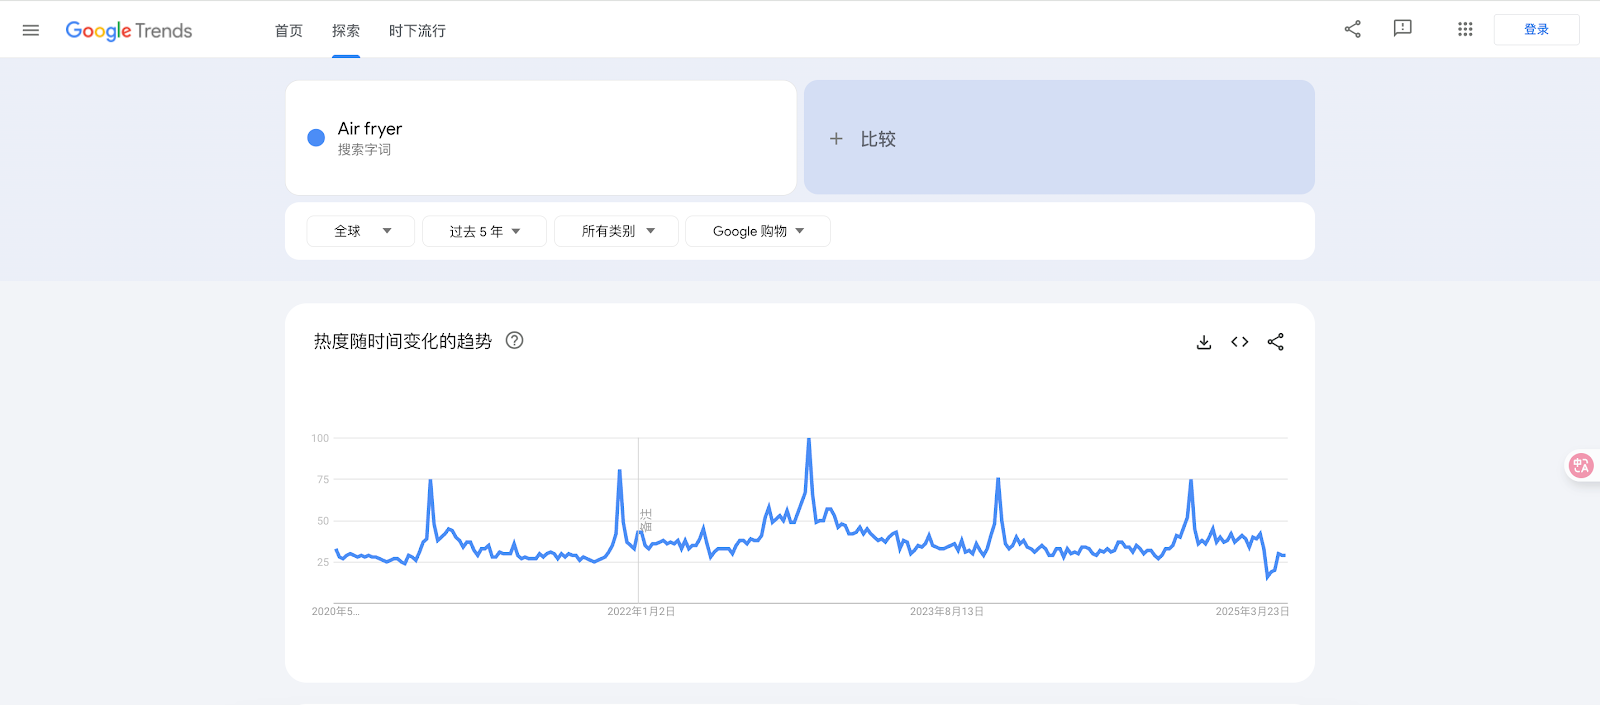The height and width of the screenshot is (705, 1600).
Task: Open the Google apps grid
Action: point(1465,29)
